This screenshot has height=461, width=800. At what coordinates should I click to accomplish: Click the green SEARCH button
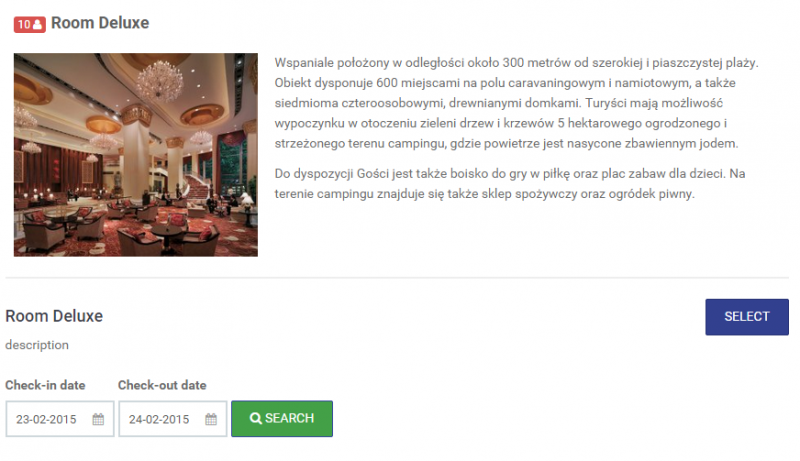[282, 419]
